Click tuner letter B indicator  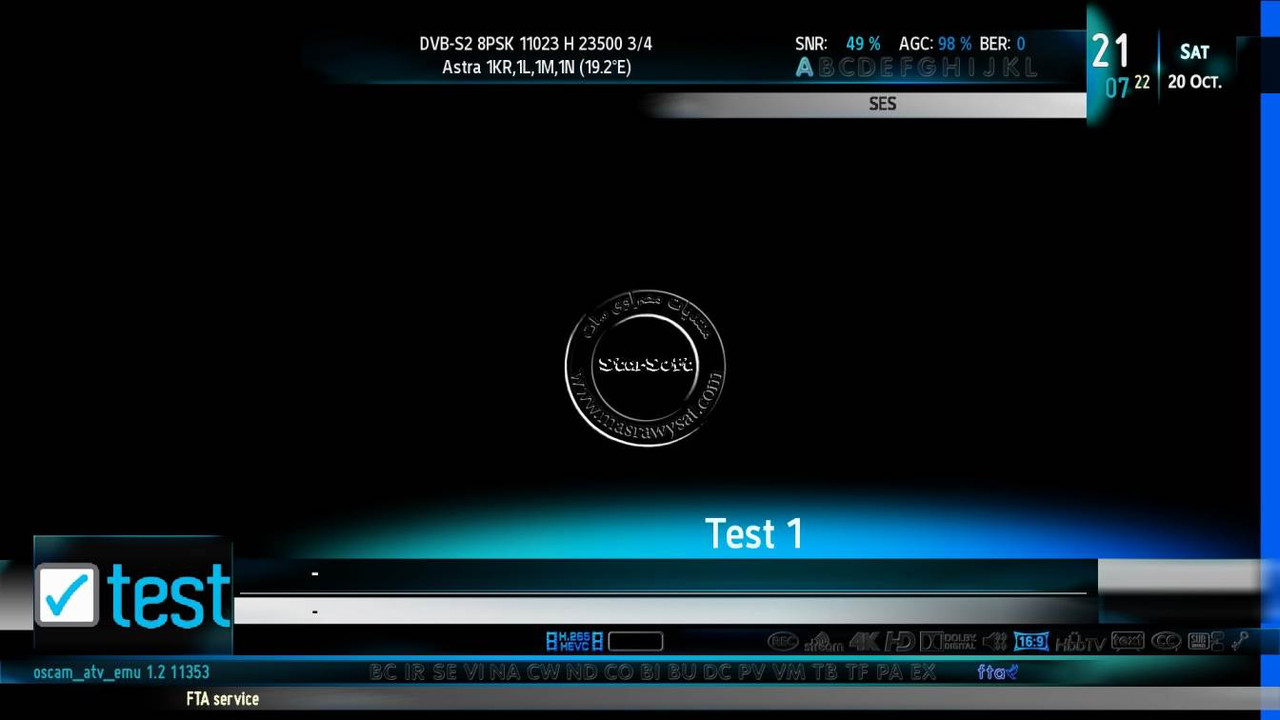826,68
